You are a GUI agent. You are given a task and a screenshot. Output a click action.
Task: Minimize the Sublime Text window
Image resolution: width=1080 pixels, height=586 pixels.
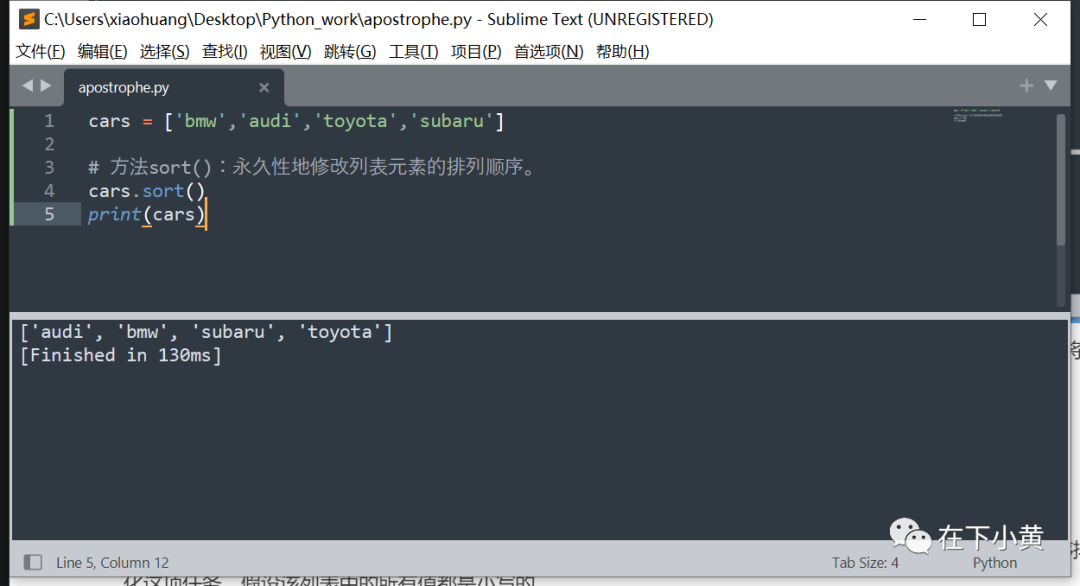coord(920,19)
